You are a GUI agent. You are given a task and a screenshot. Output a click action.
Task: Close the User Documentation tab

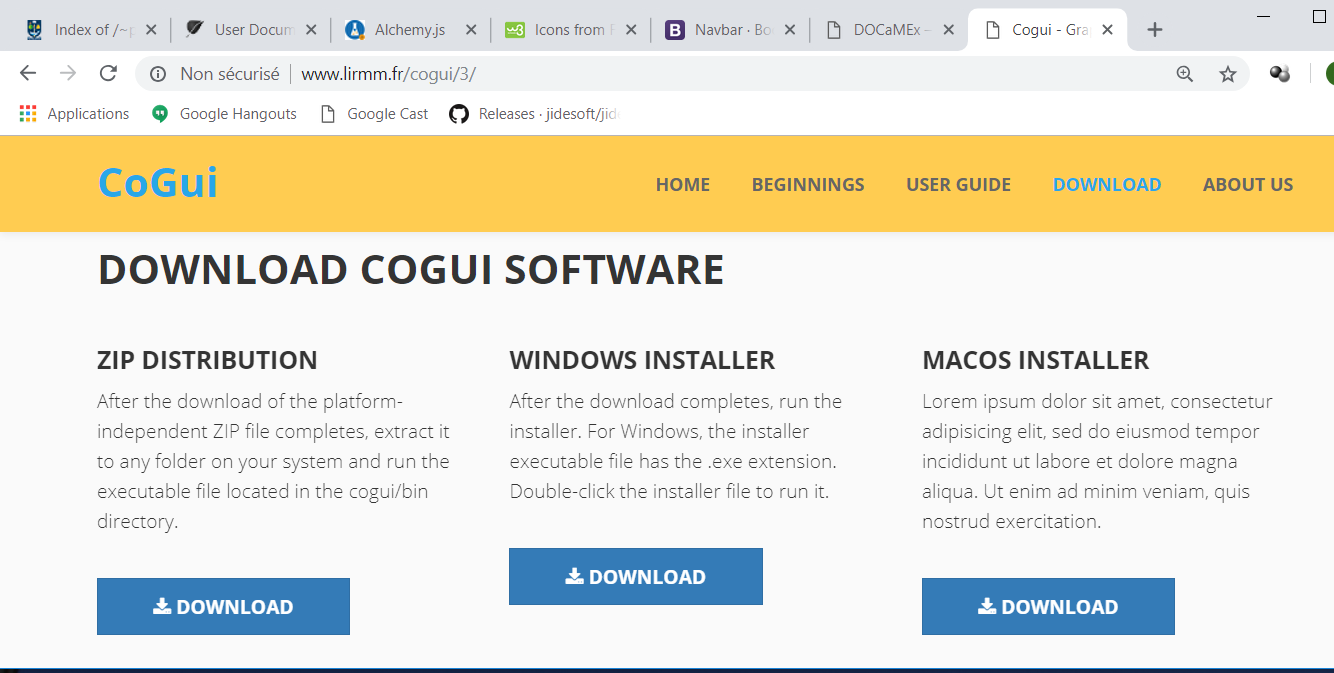coord(310,30)
